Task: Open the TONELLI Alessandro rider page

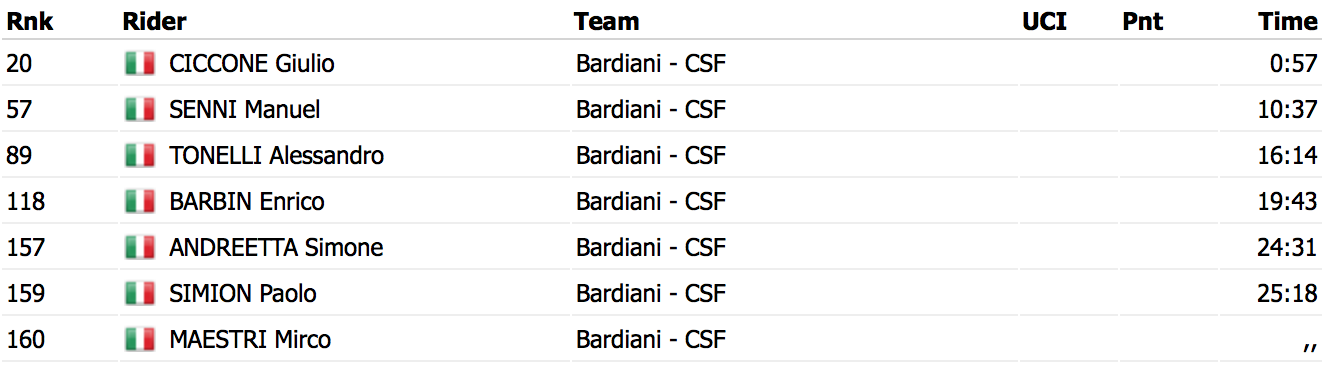Action: (277, 156)
